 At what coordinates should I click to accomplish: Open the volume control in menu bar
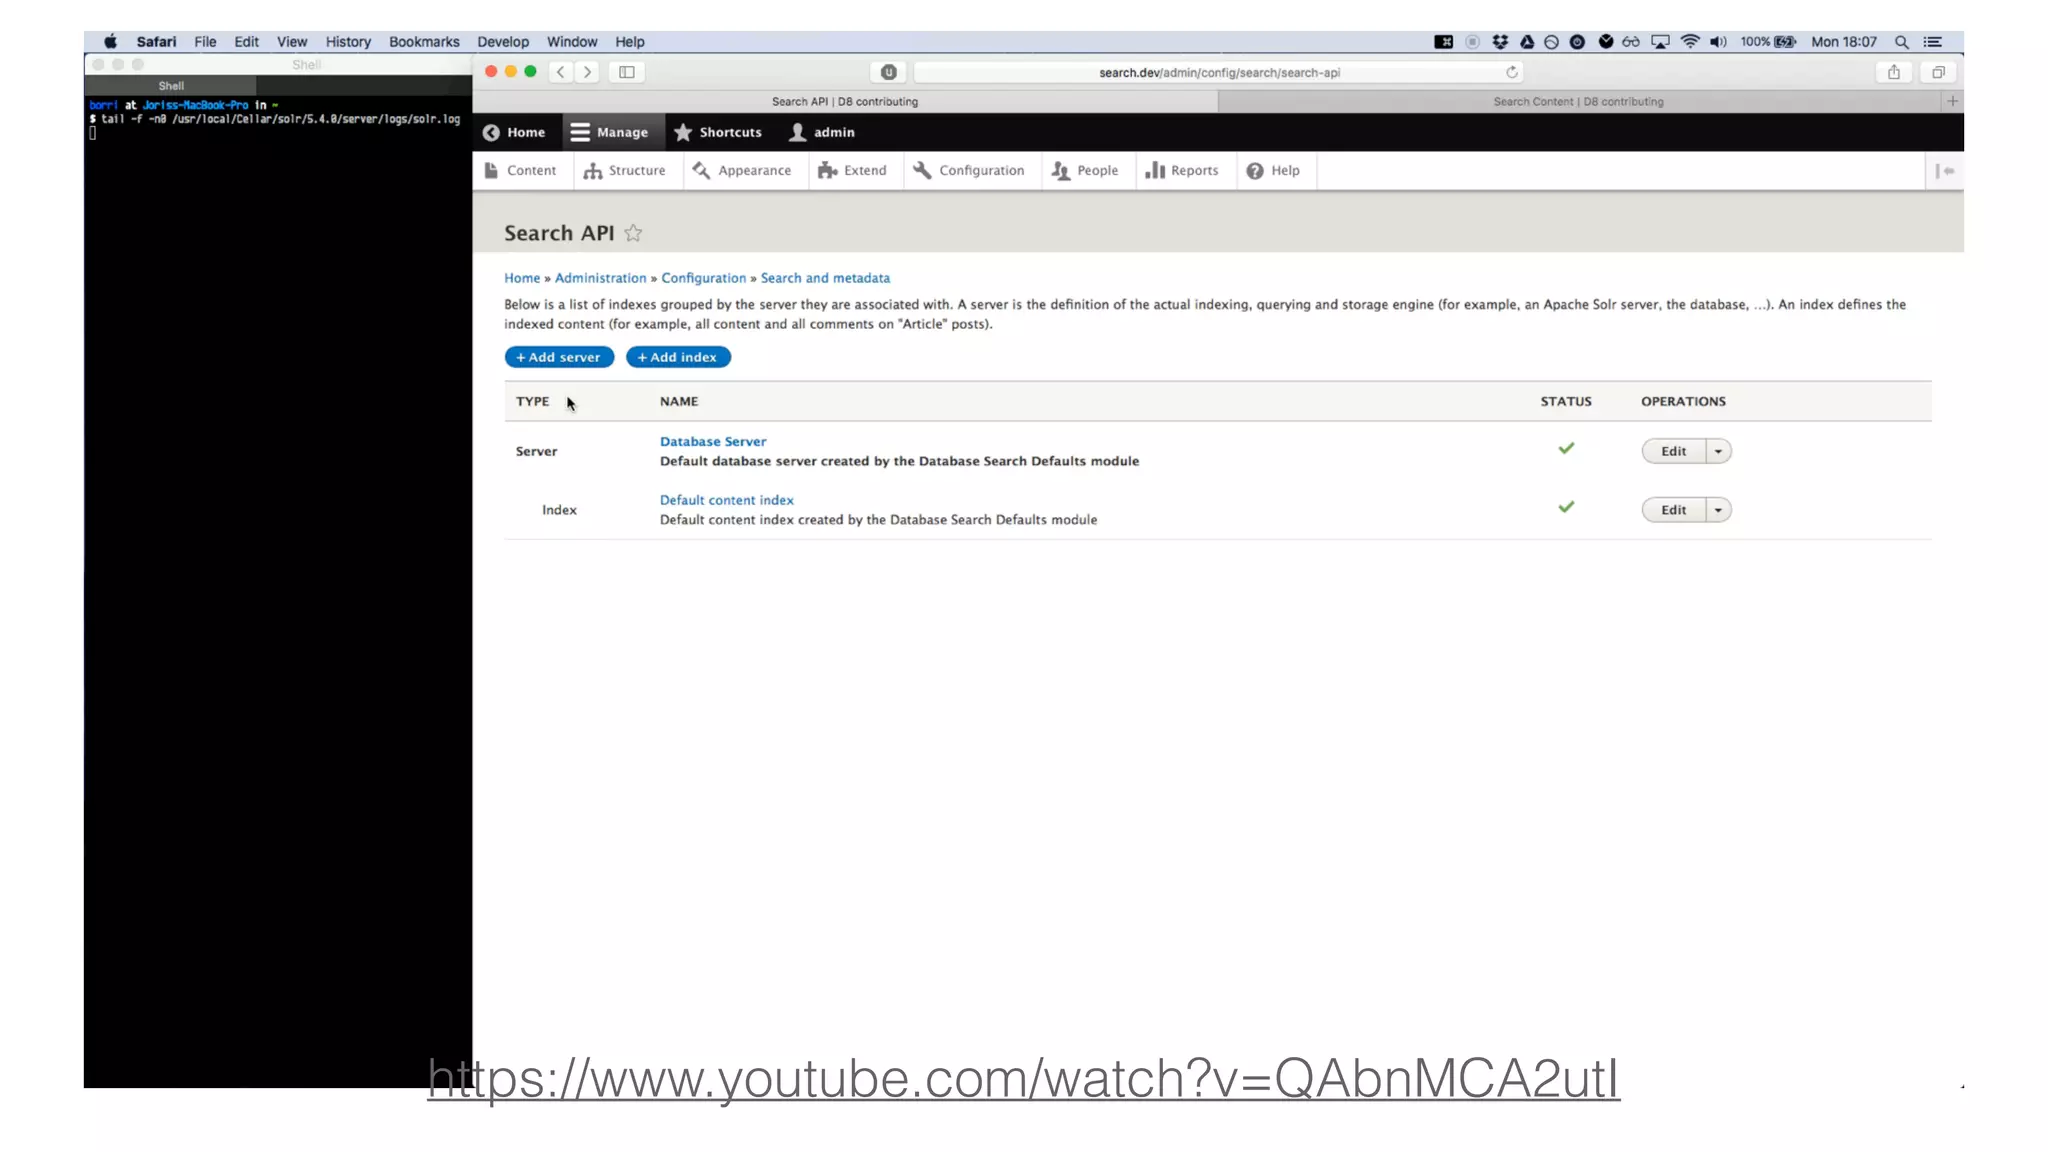click(x=1718, y=42)
